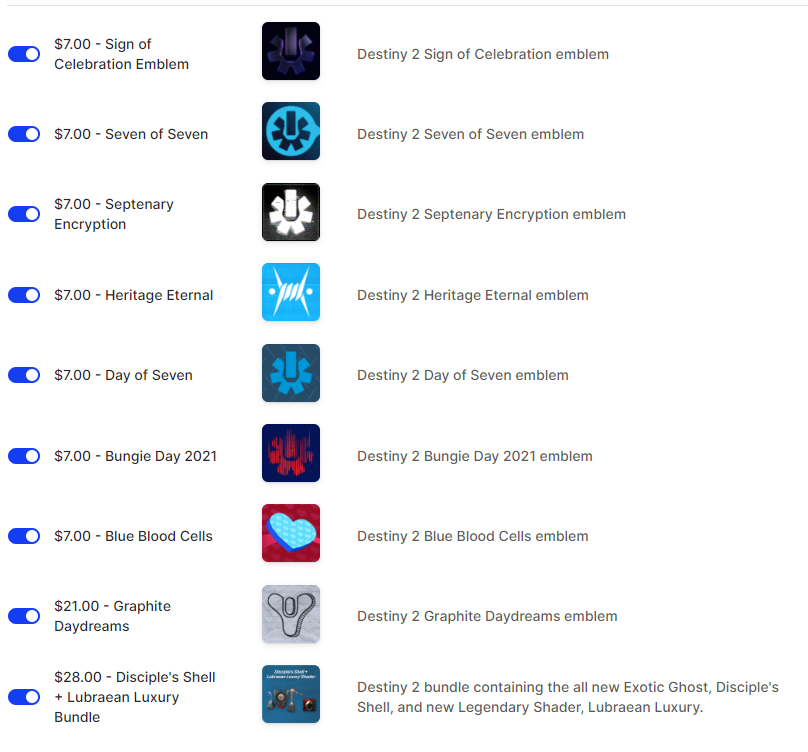
Task: Disable the Day of Seven toggle
Action: click(23, 375)
